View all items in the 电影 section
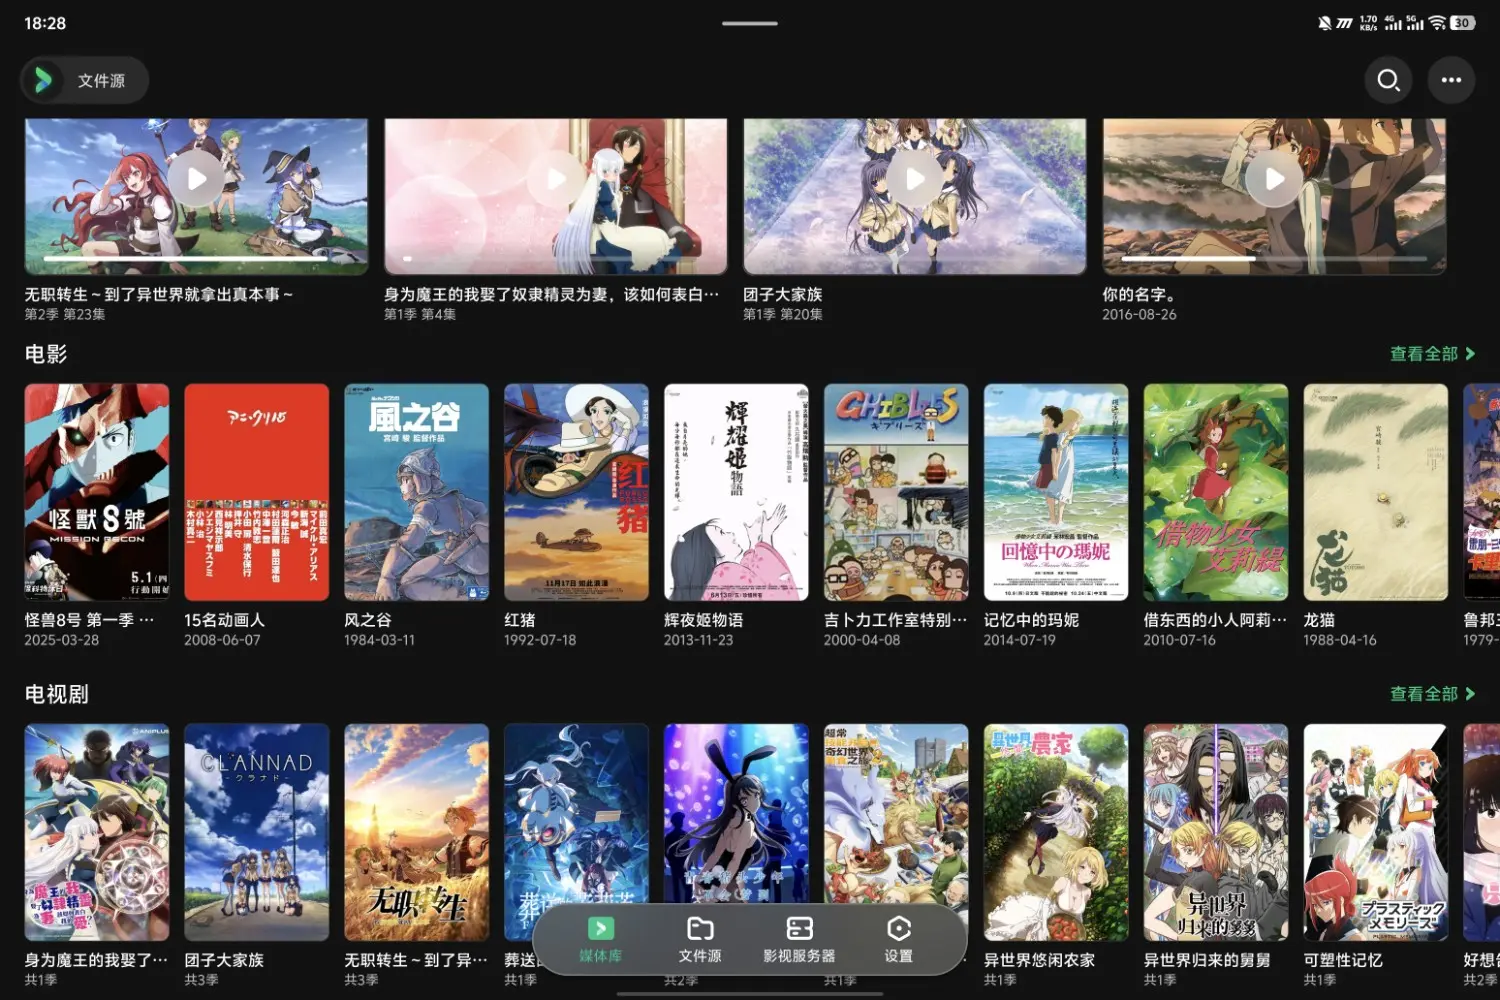Screen dimensions: 1500x1000 [1432, 354]
